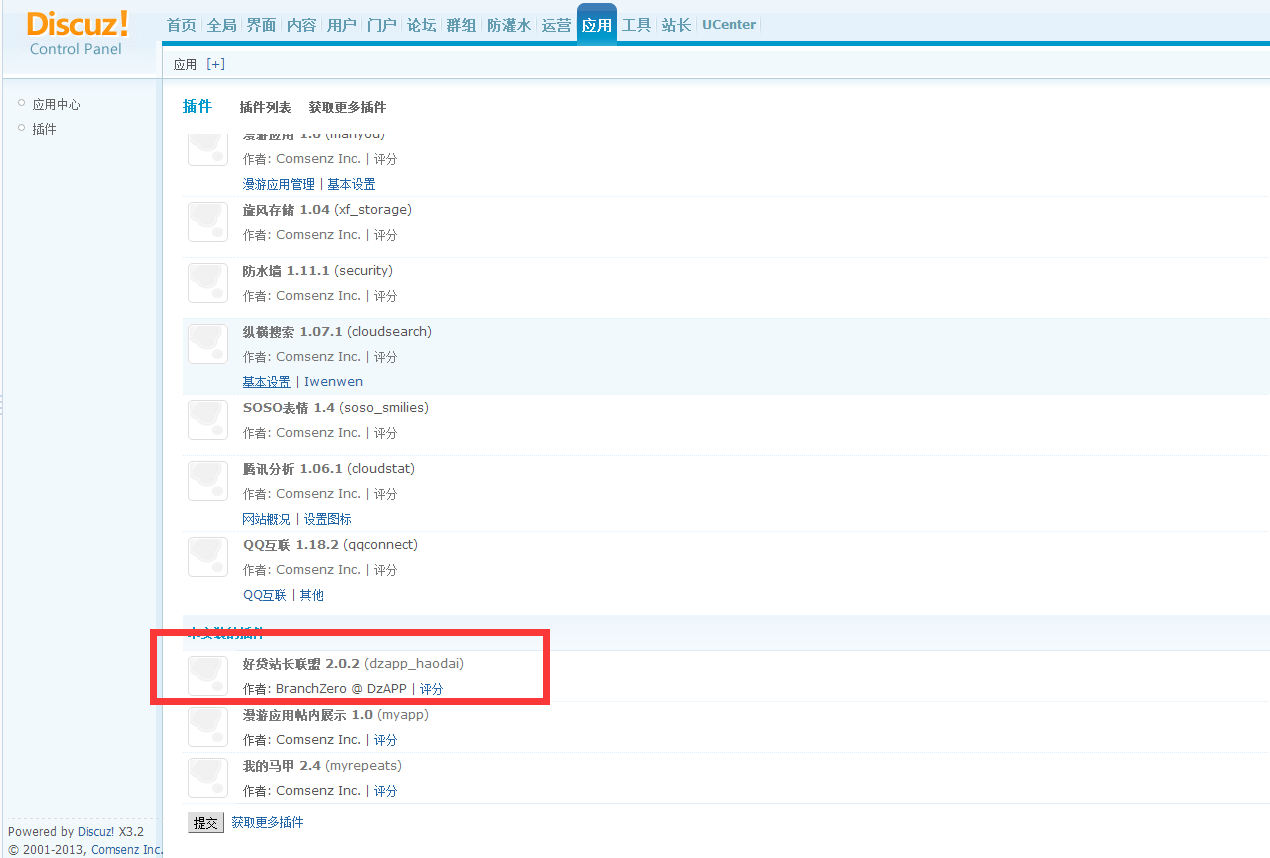The width and height of the screenshot is (1270, 858).
Task: Click the 我的马甲 plugin icon
Action: click(x=208, y=778)
